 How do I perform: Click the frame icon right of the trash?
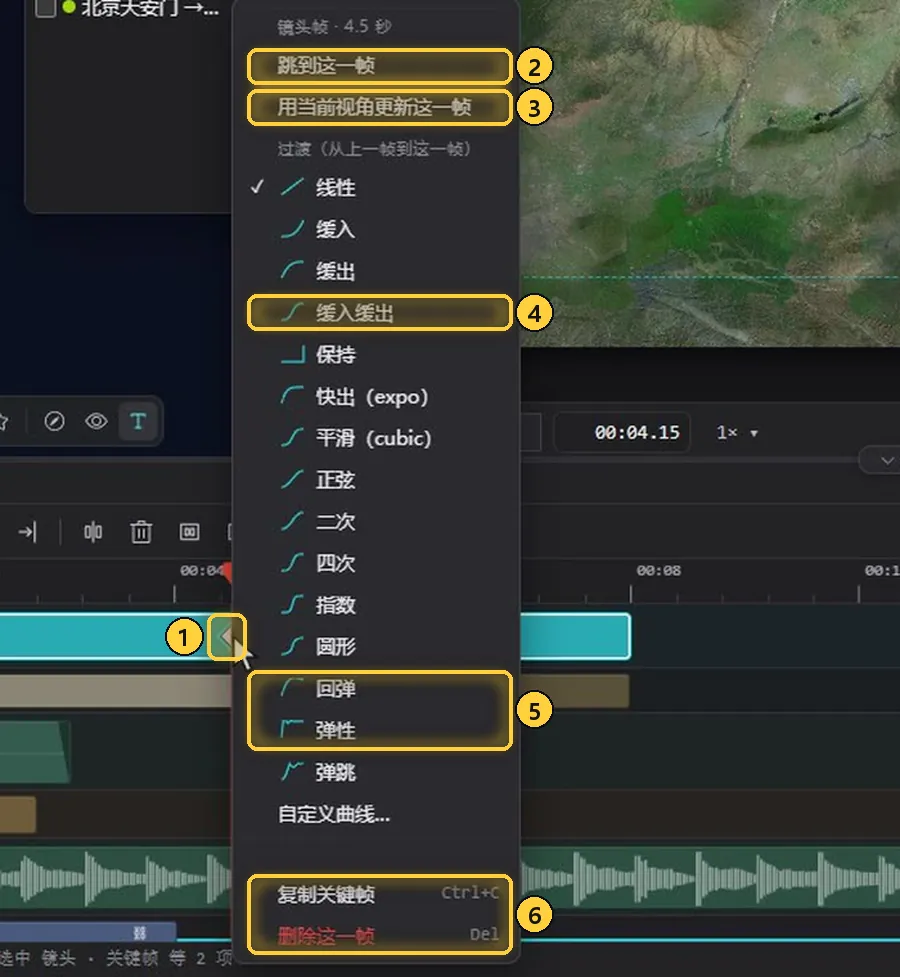[x=189, y=532]
